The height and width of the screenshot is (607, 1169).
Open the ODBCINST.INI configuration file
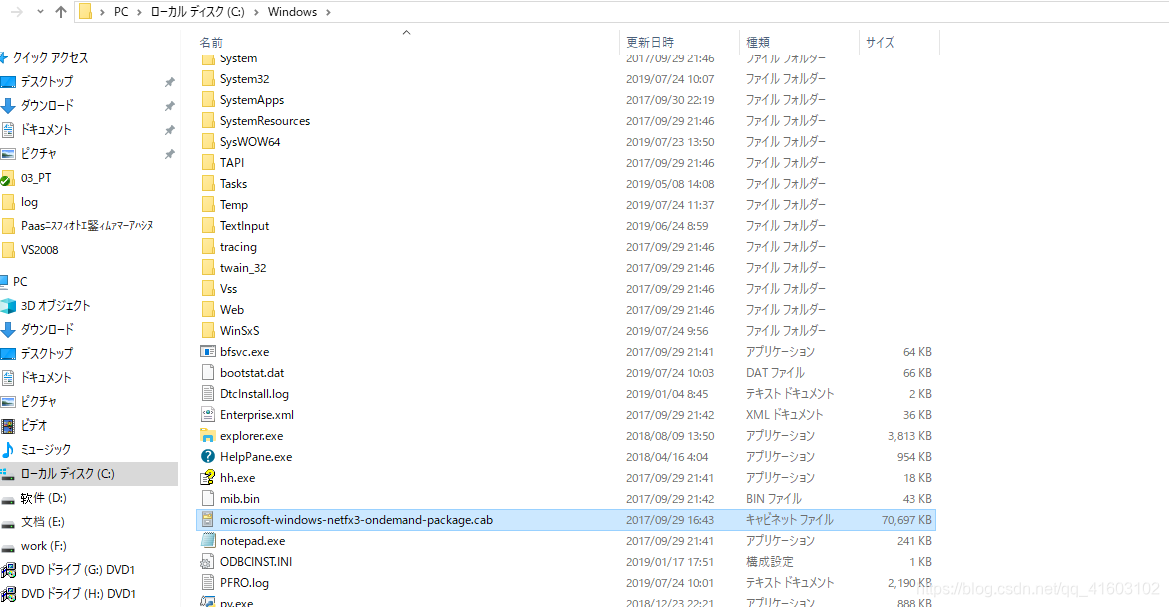tap(247, 561)
